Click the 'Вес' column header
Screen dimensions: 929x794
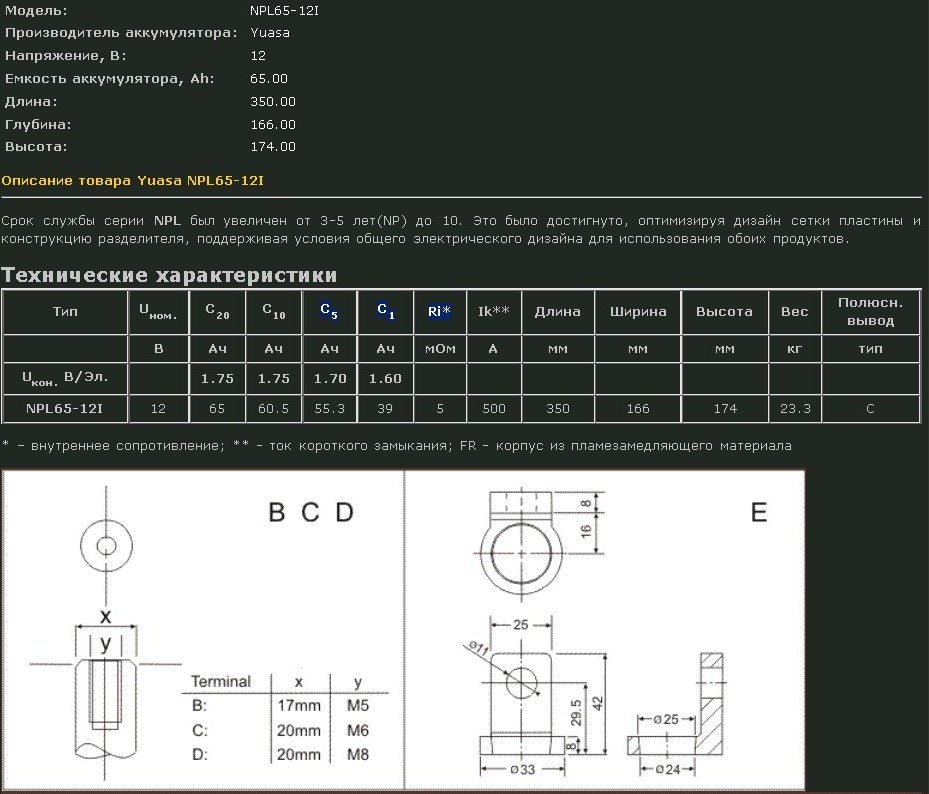pos(795,311)
